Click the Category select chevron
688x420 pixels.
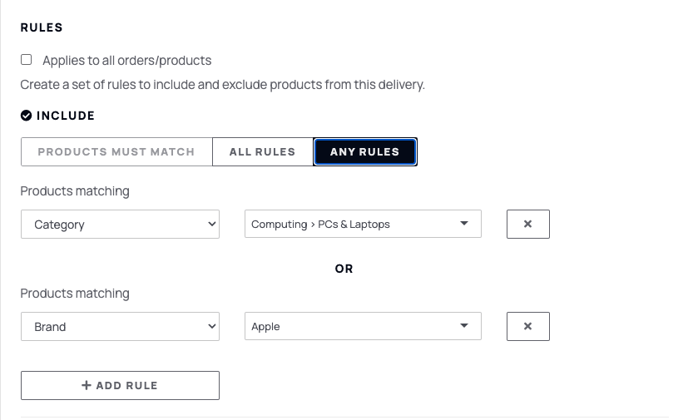(x=212, y=224)
